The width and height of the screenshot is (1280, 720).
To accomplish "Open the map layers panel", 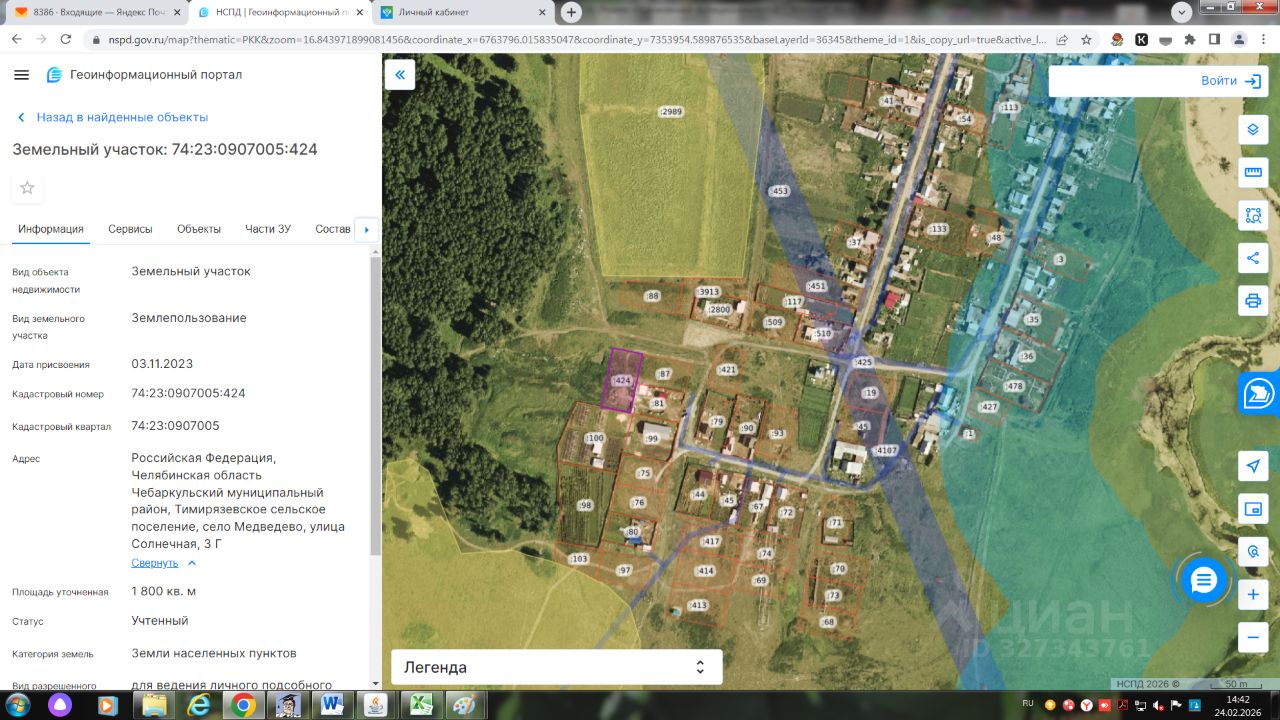I will 1253,130.
